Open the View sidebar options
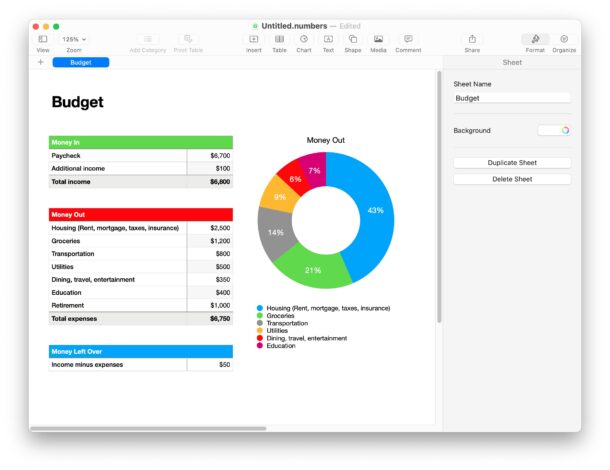610x470 pixels. [42, 39]
